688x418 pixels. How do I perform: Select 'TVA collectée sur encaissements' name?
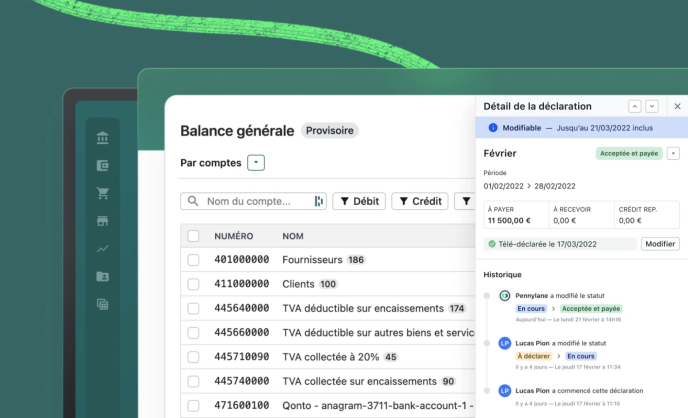pos(359,381)
